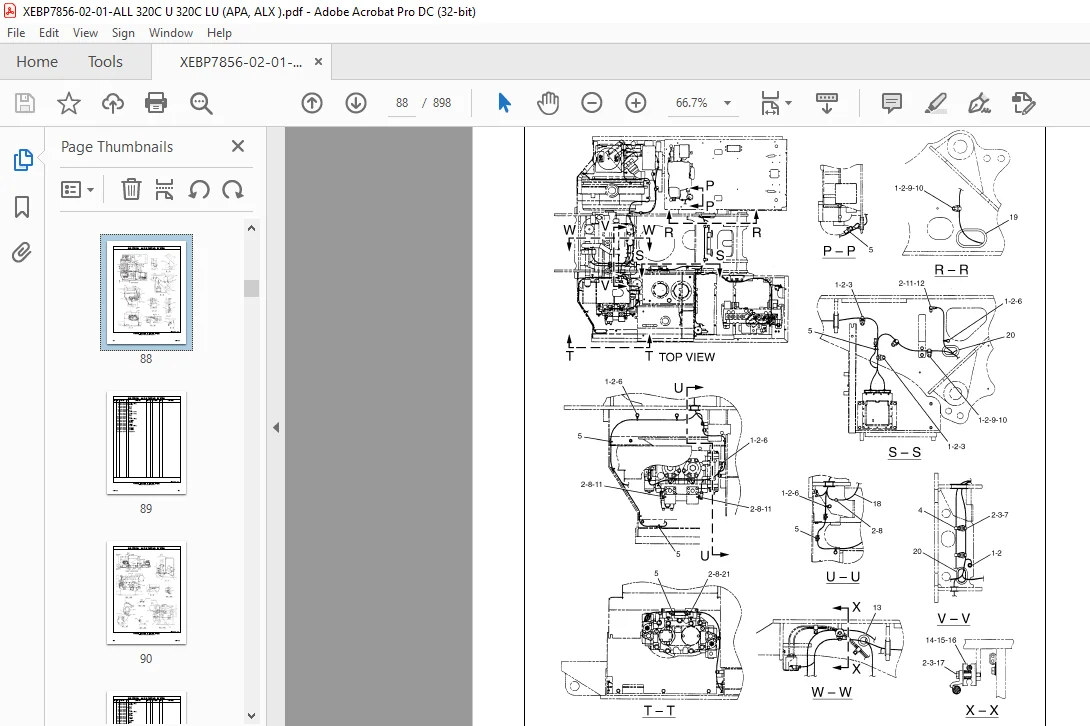Zoom in with the plus icon
1090x726 pixels.
coord(635,103)
